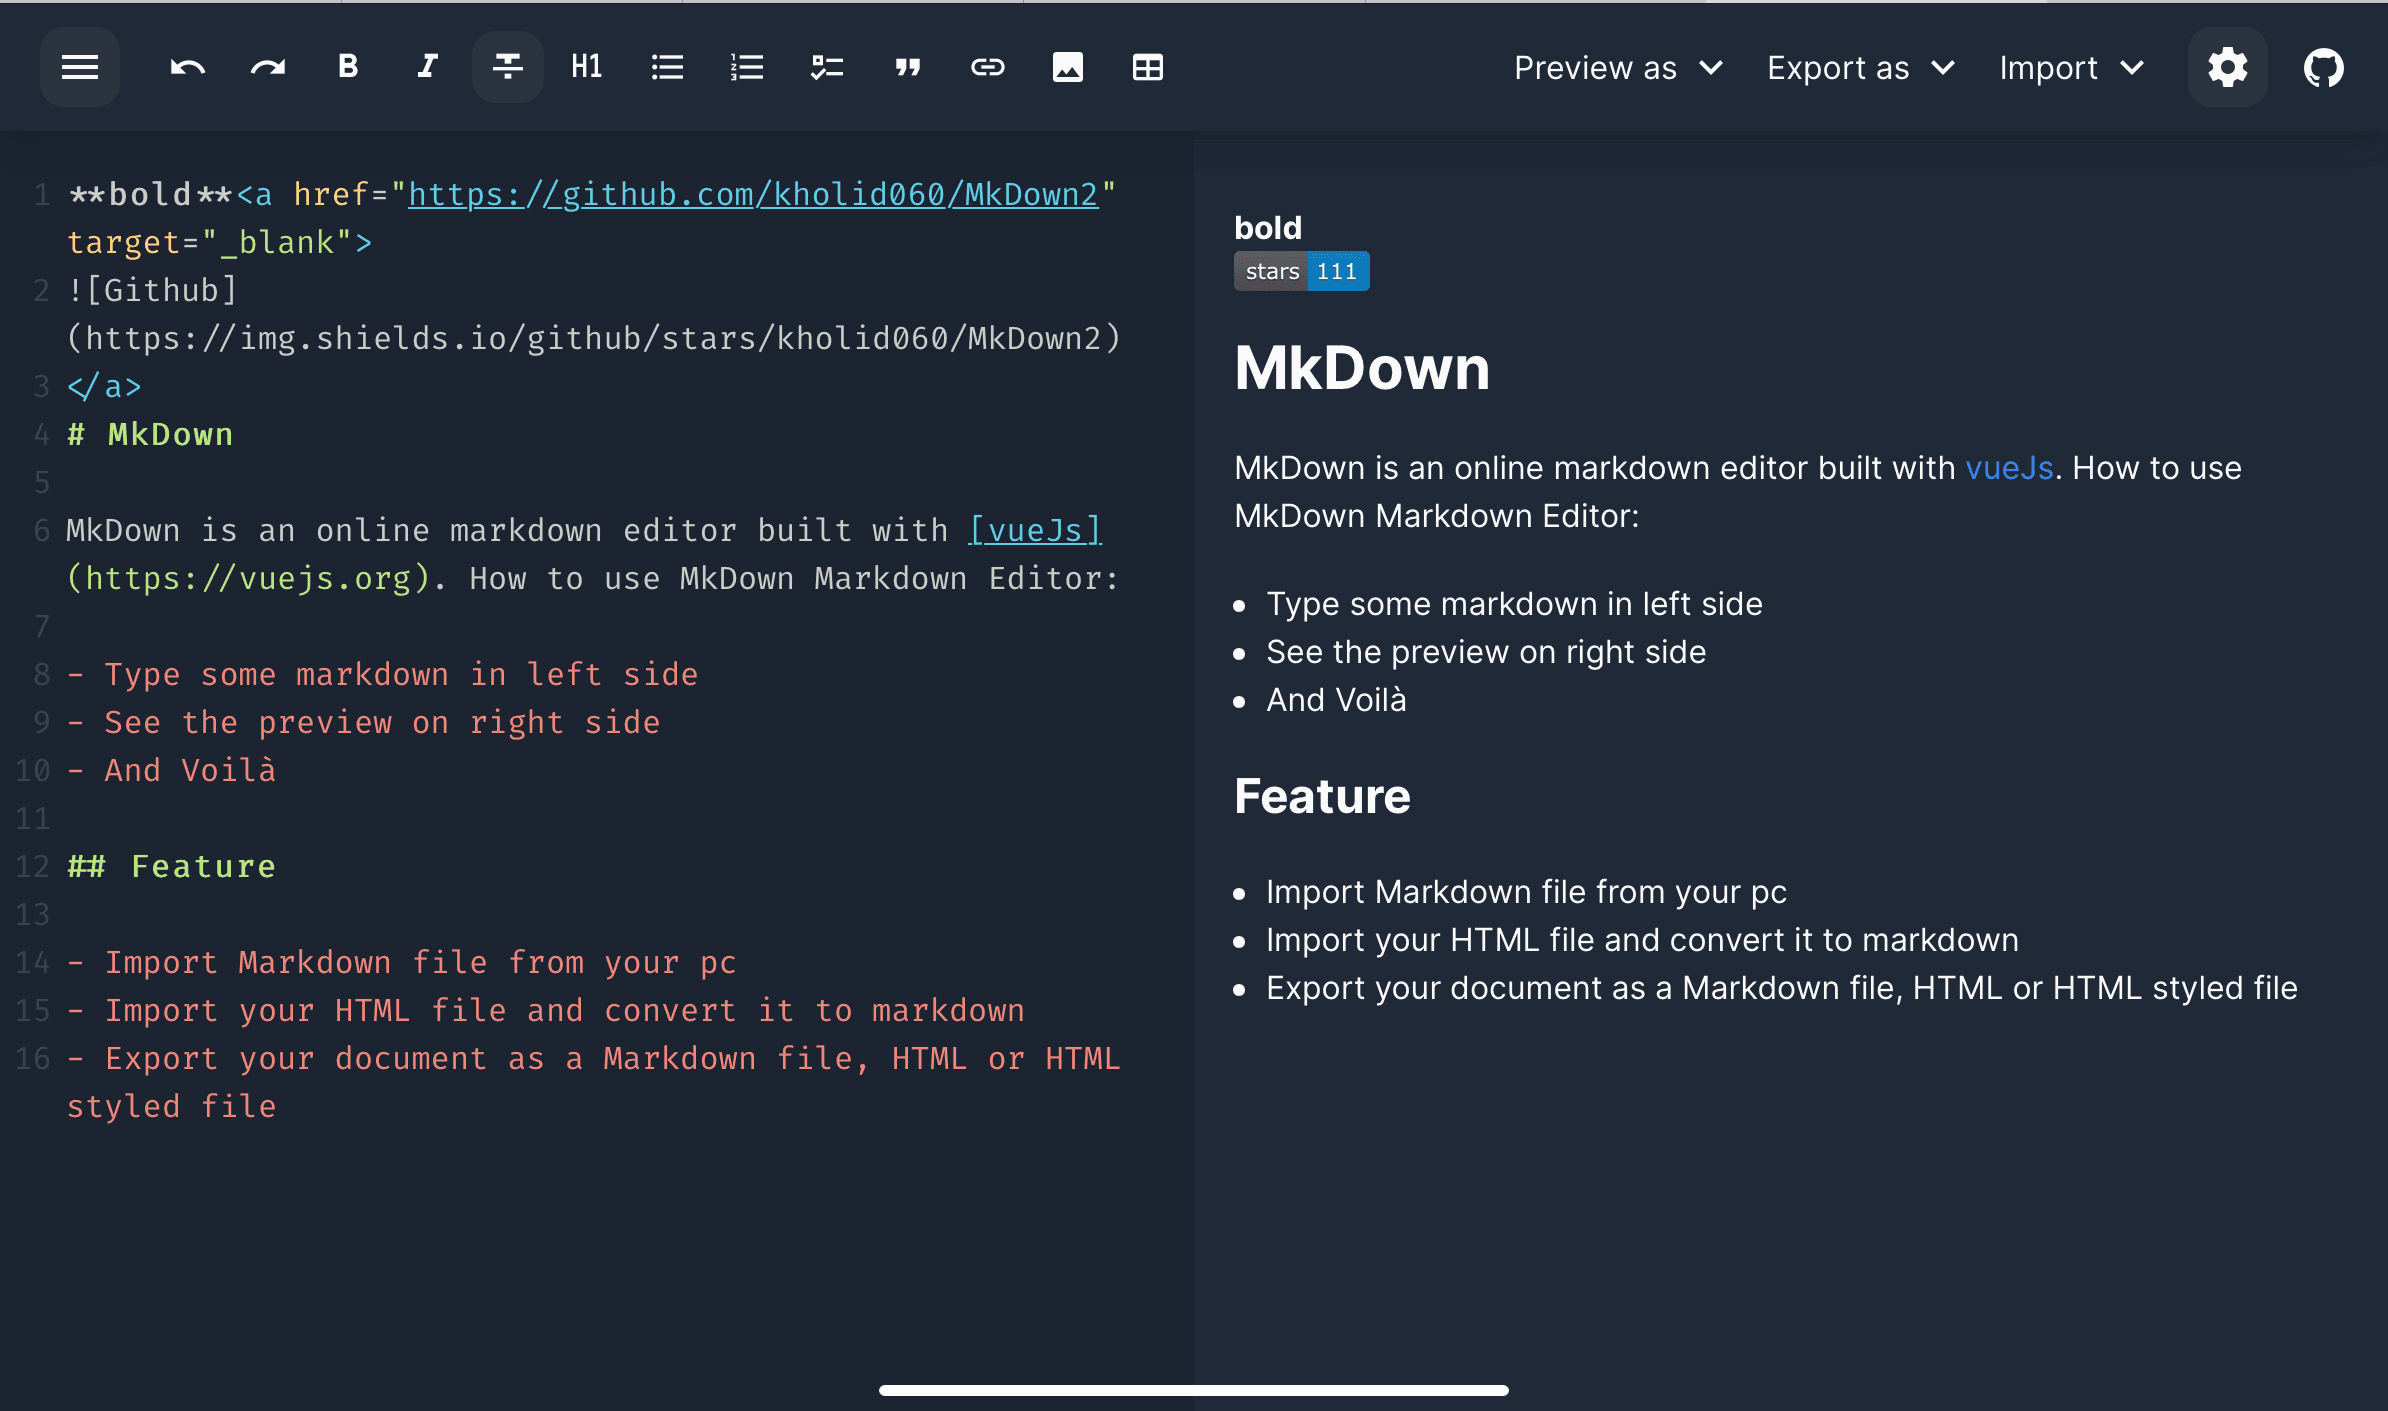Insert a bulleted list

coord(667,67)
